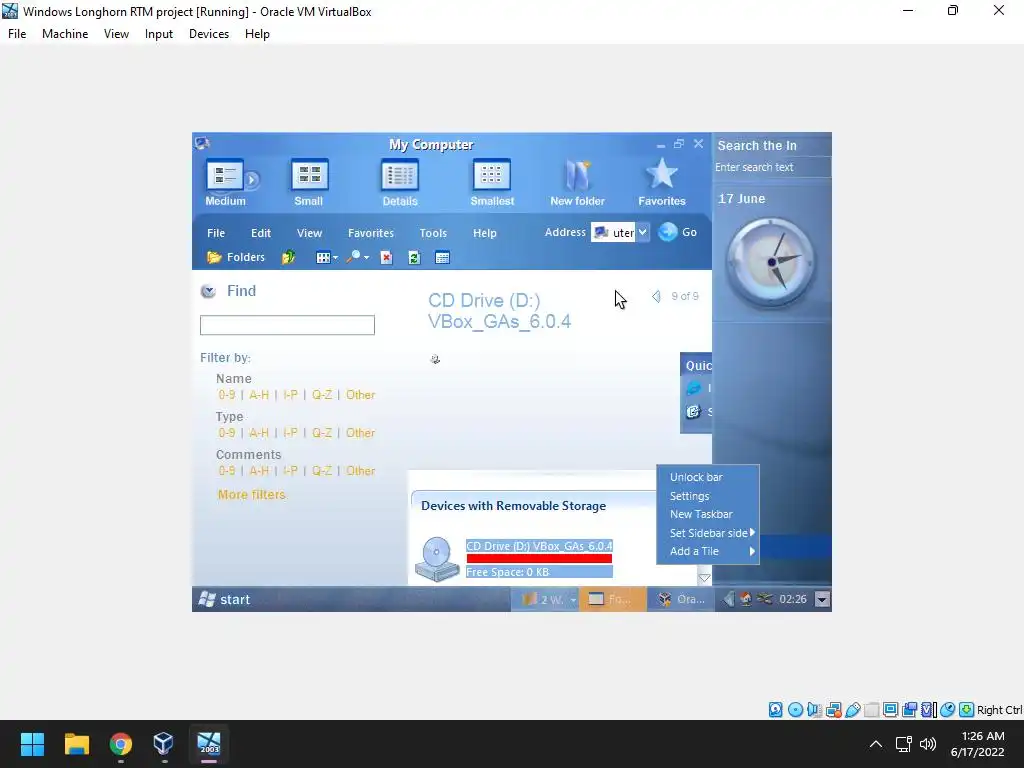The height and width of the screenshot is (768, 1024).
Task: Click the Enter search text field
Action: click(x=772, y=167)
